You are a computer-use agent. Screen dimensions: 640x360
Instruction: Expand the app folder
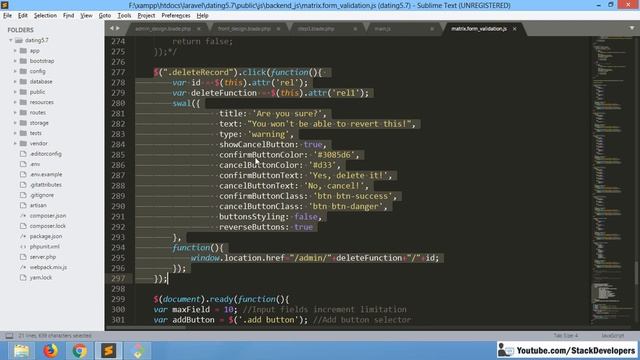click(15, 51)
